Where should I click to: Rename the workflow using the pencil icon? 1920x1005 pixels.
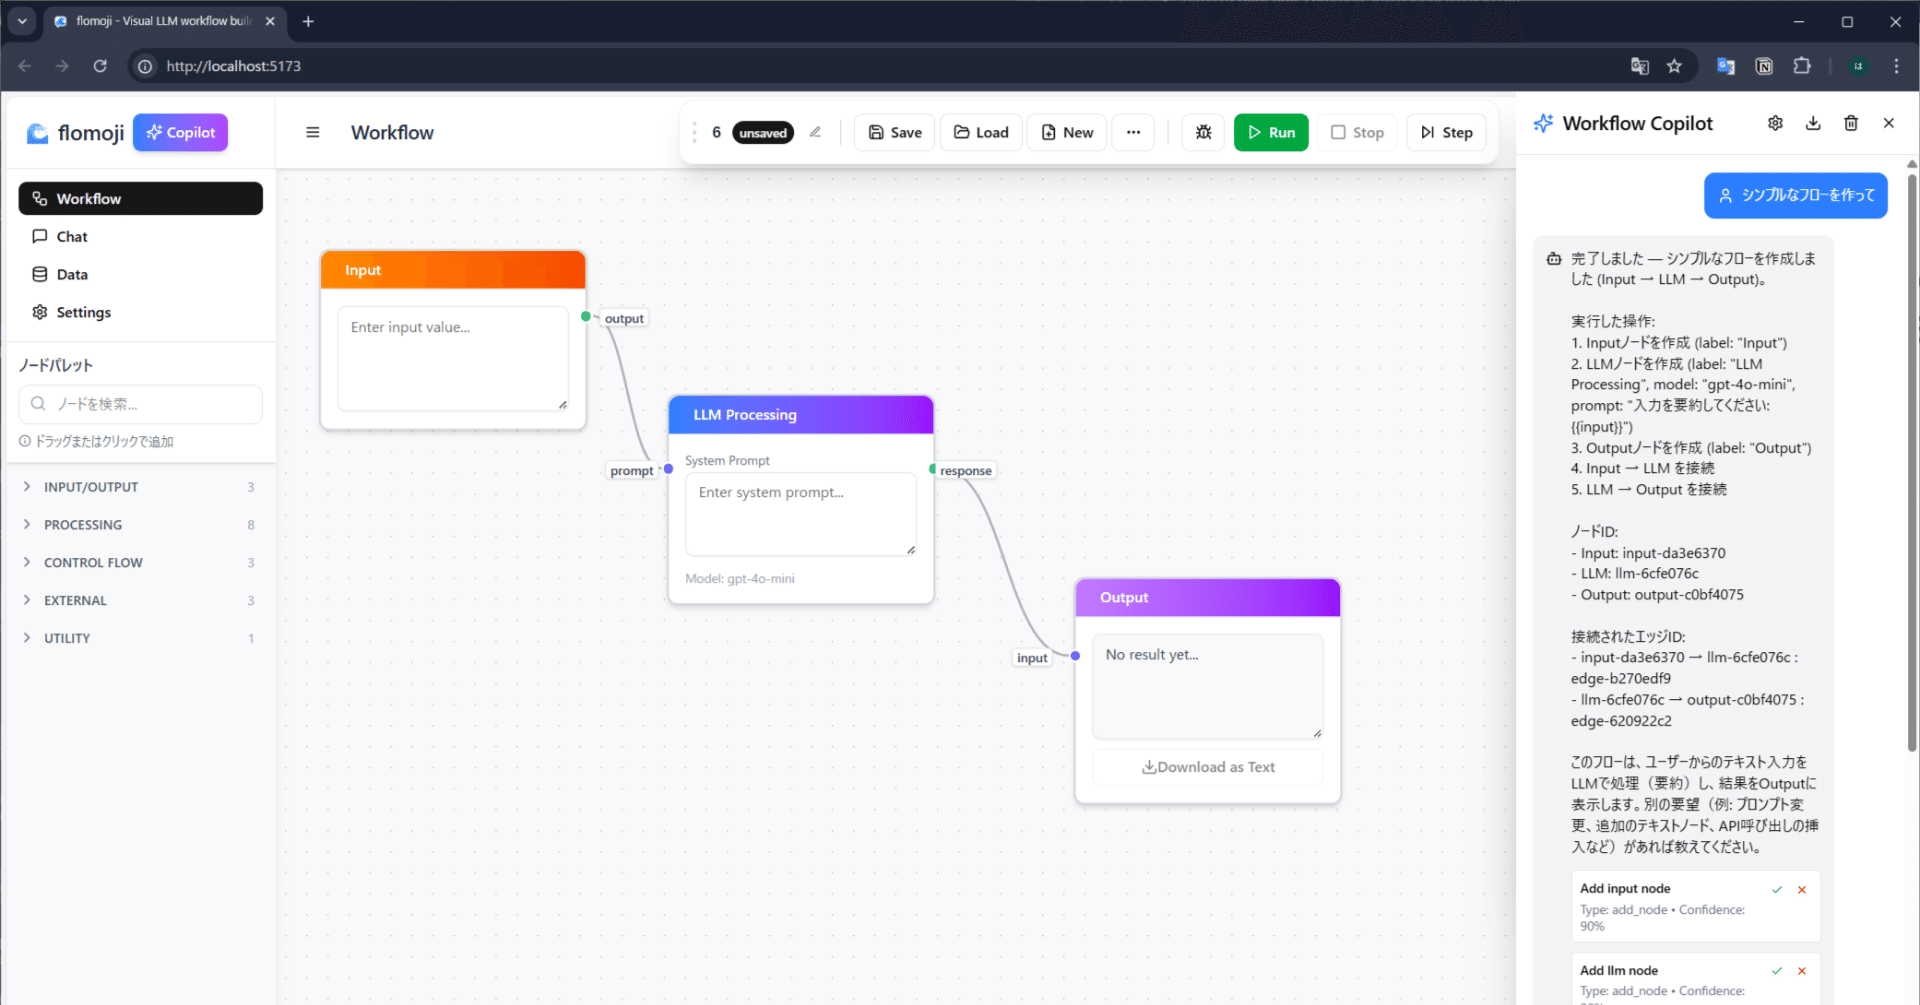point(815,132)
